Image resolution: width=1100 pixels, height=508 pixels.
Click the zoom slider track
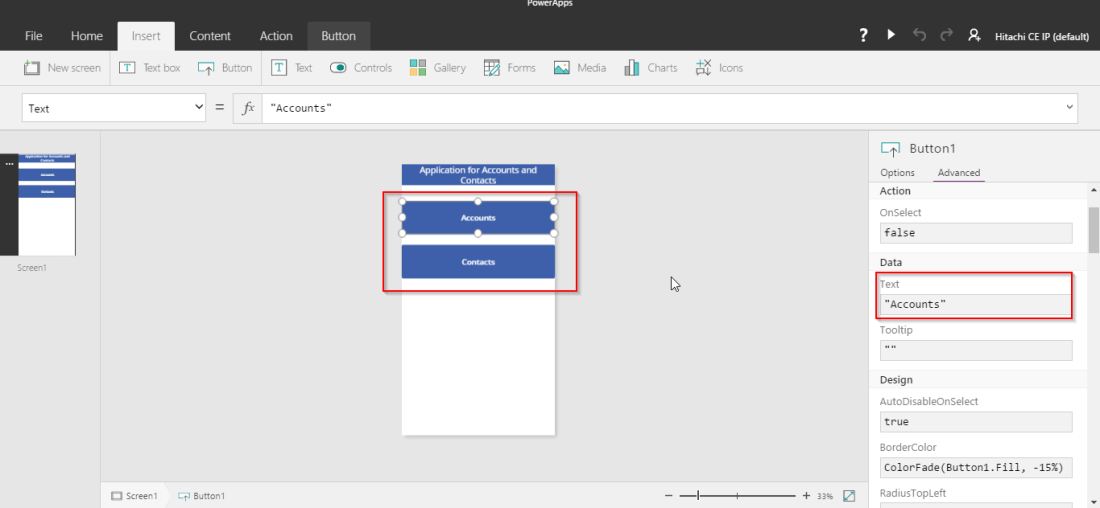click(740, 496)
